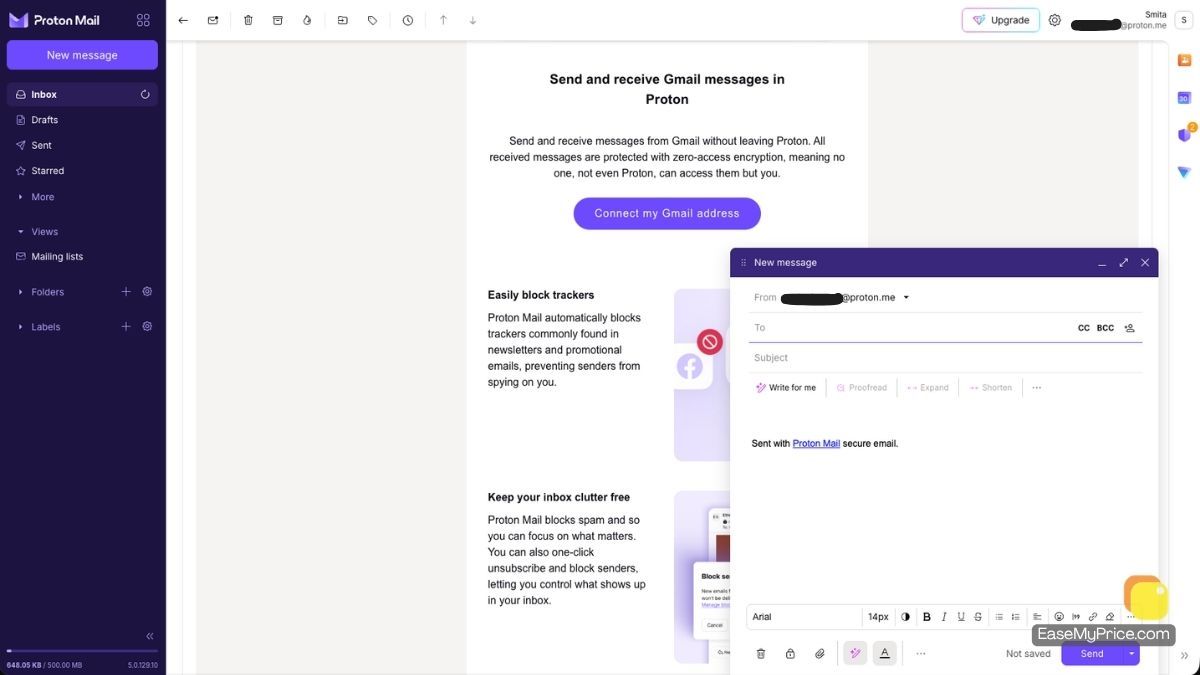Click the Subject field in composer
Image resolution: width=1200 pixels, height=675 pixels.
(945, 358)
